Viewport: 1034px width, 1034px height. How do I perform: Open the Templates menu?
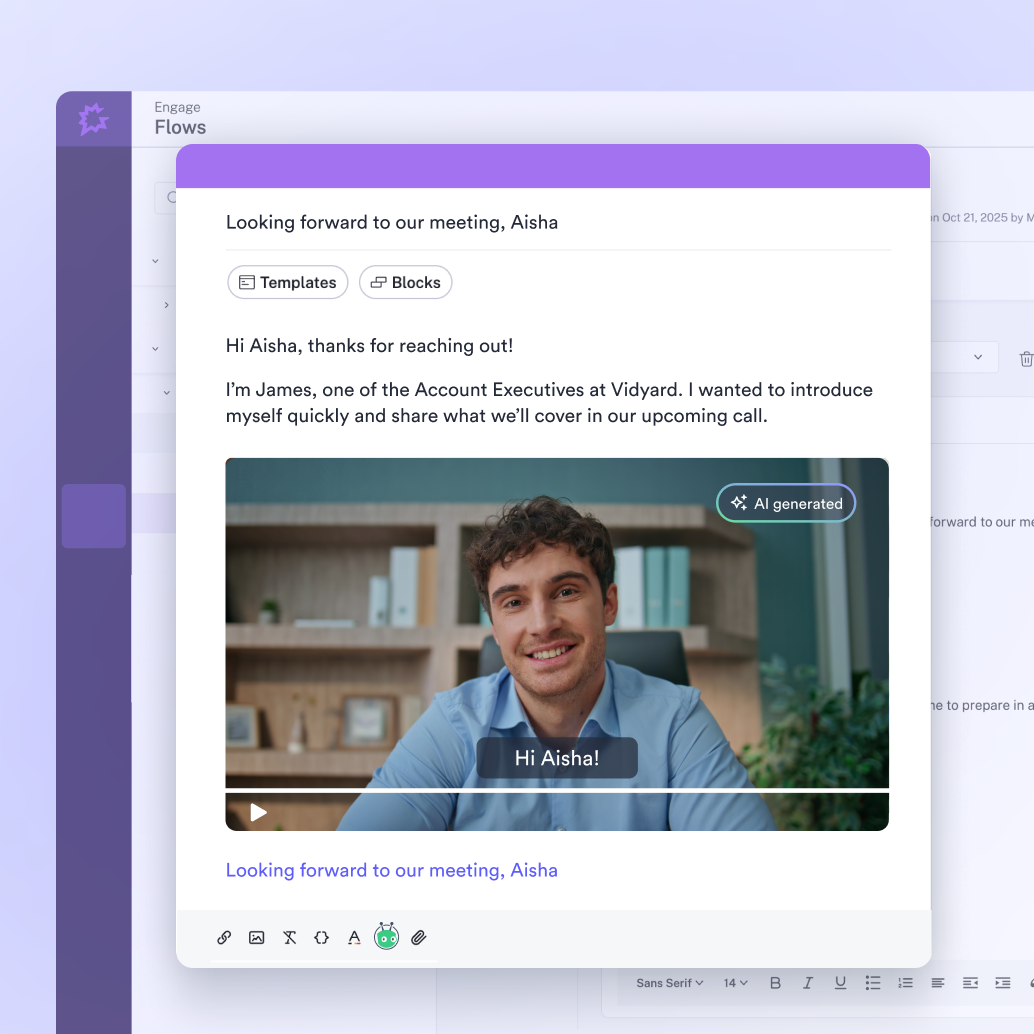288,283
